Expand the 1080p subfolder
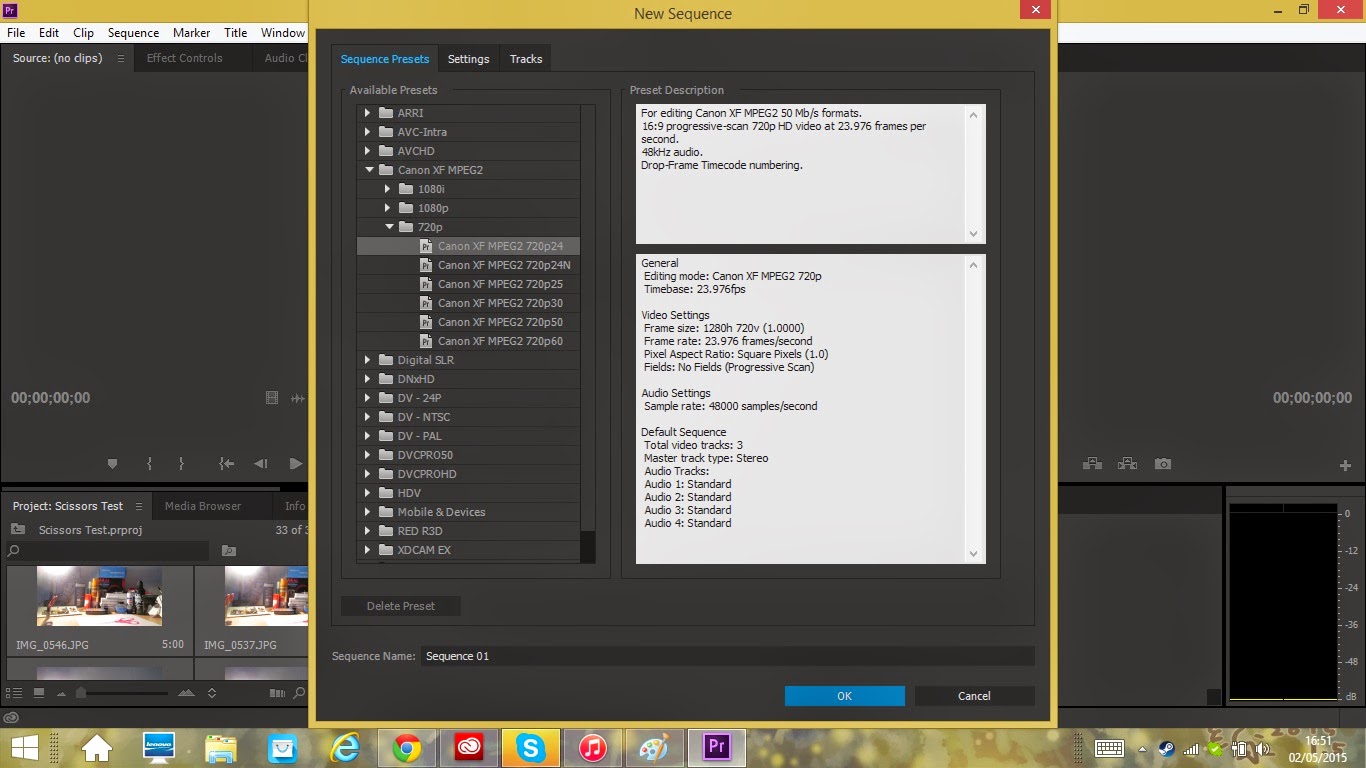The height and width of the screenshot is (768, 1366). 388,208
